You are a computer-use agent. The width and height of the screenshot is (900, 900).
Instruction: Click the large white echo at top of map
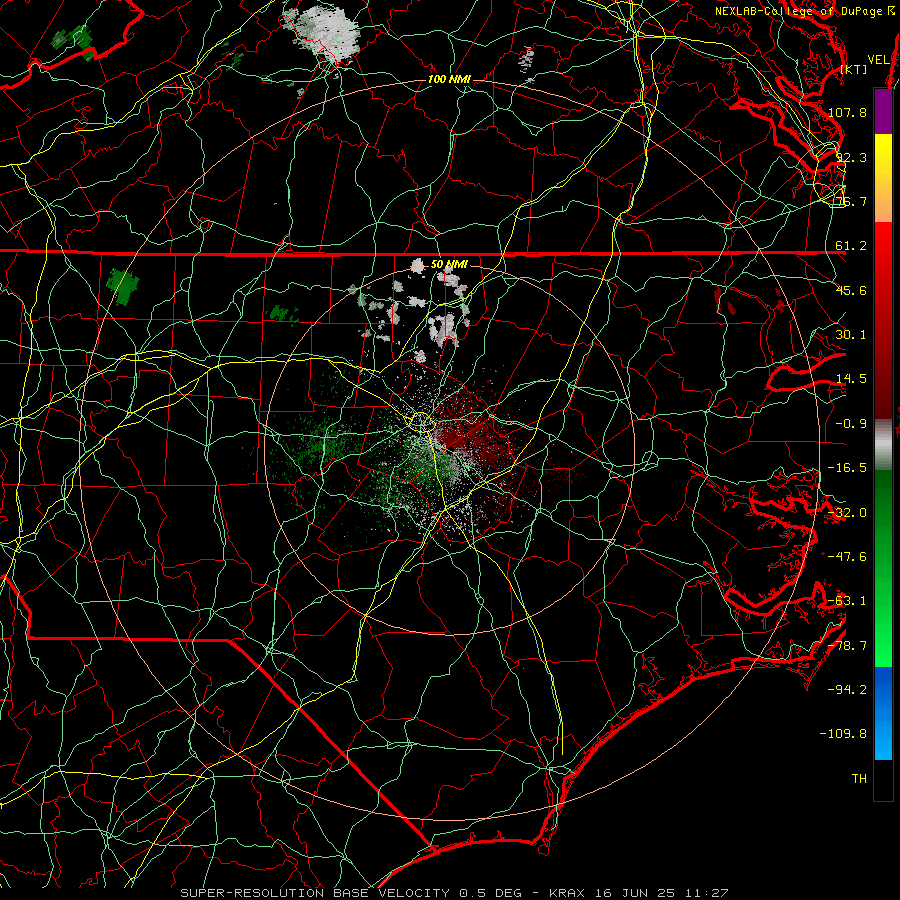coord(324,32)
